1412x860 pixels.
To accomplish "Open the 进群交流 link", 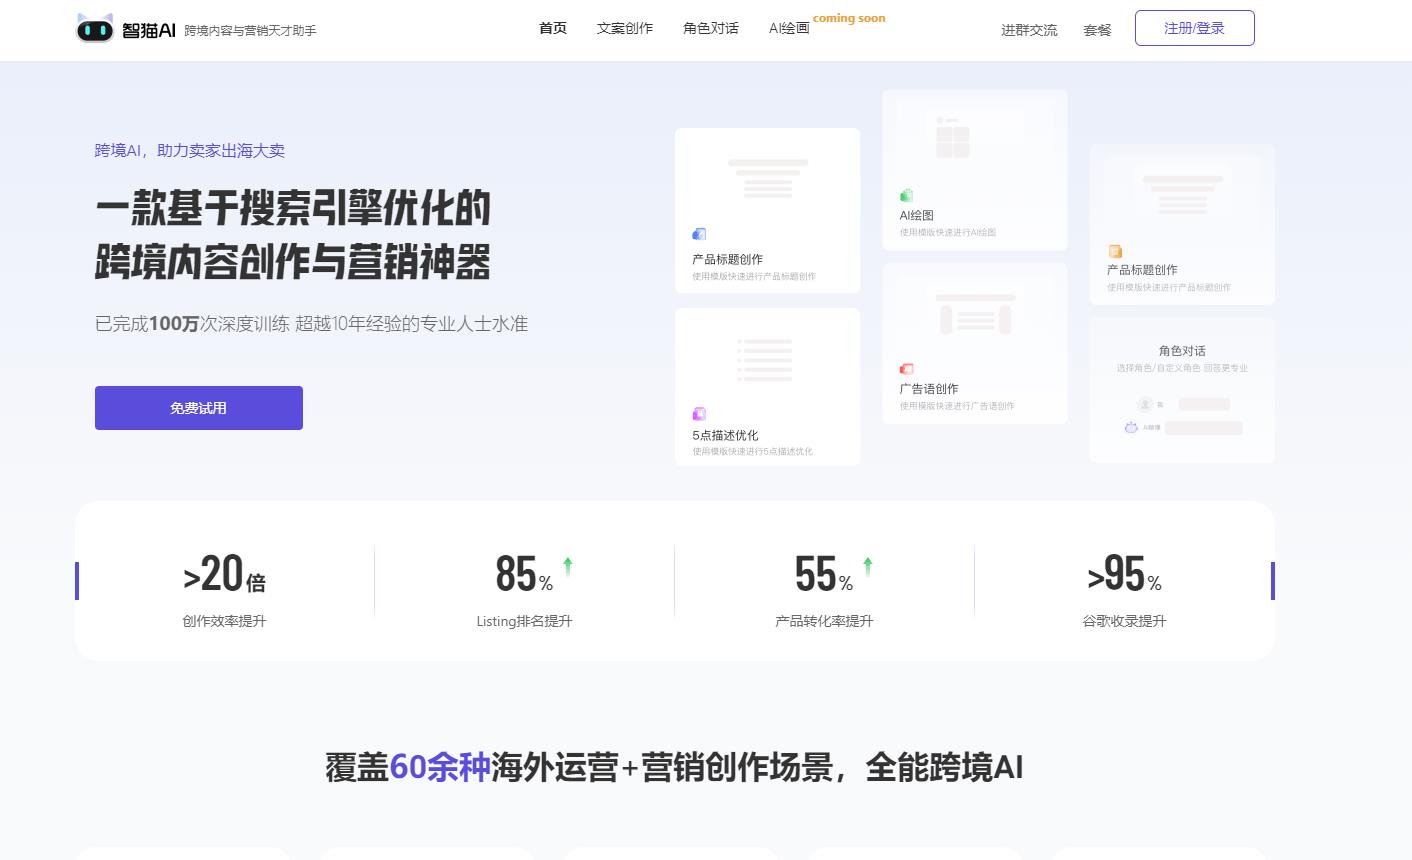I will (1029, 30).
